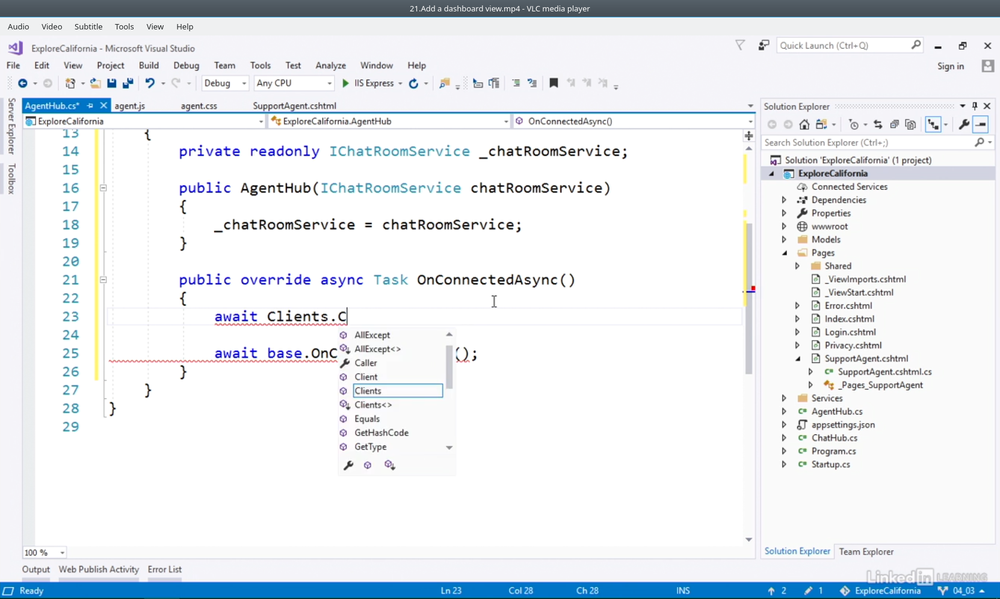This screenshot has height=599, width=1000.
Task: Click the Pending Changes Filter clock icon
Action: [854, 124]
